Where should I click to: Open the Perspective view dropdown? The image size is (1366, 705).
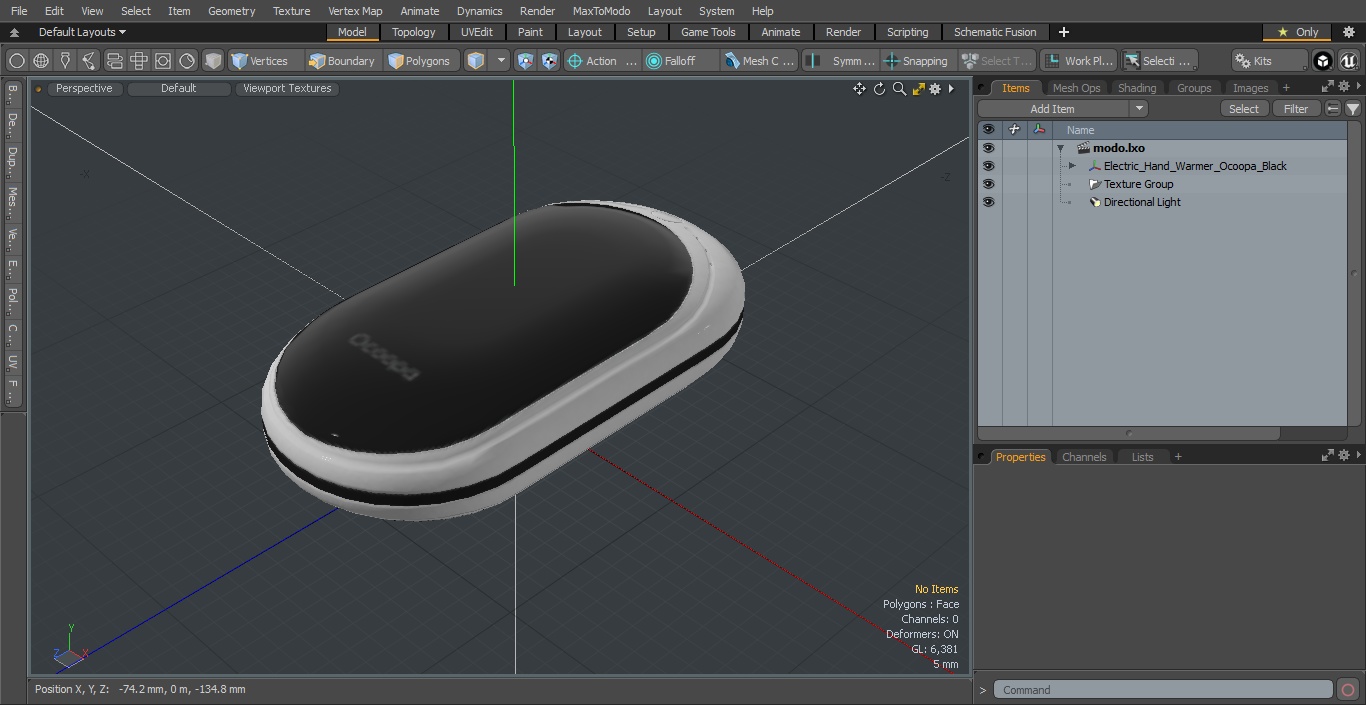[x=84, y=88]
